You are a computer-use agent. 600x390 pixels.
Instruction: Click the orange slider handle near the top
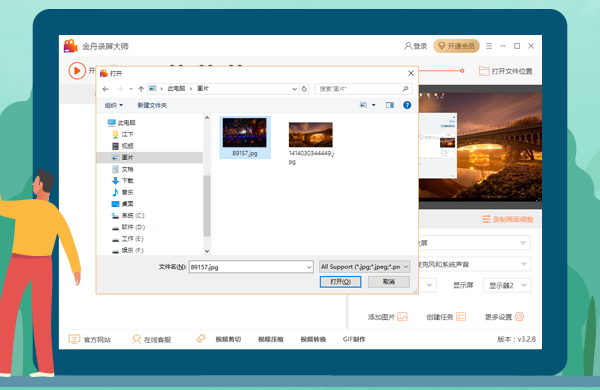point(462,71)
